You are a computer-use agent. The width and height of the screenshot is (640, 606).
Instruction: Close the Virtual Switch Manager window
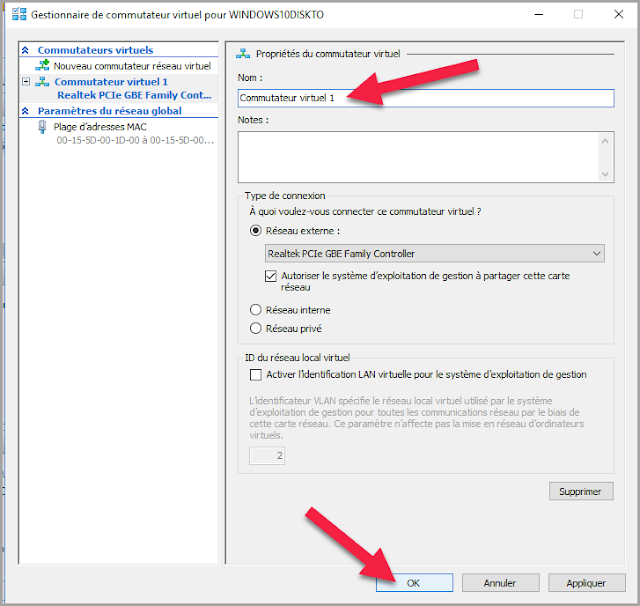pos(618,14)
